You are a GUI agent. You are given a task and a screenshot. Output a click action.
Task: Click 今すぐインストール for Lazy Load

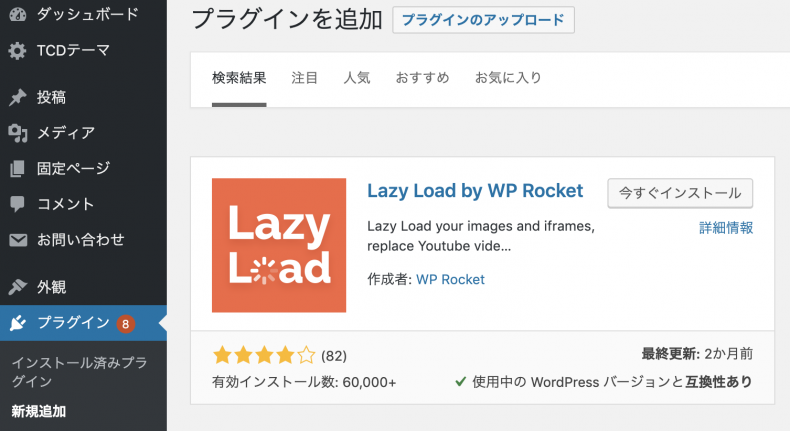coord(680,193)
